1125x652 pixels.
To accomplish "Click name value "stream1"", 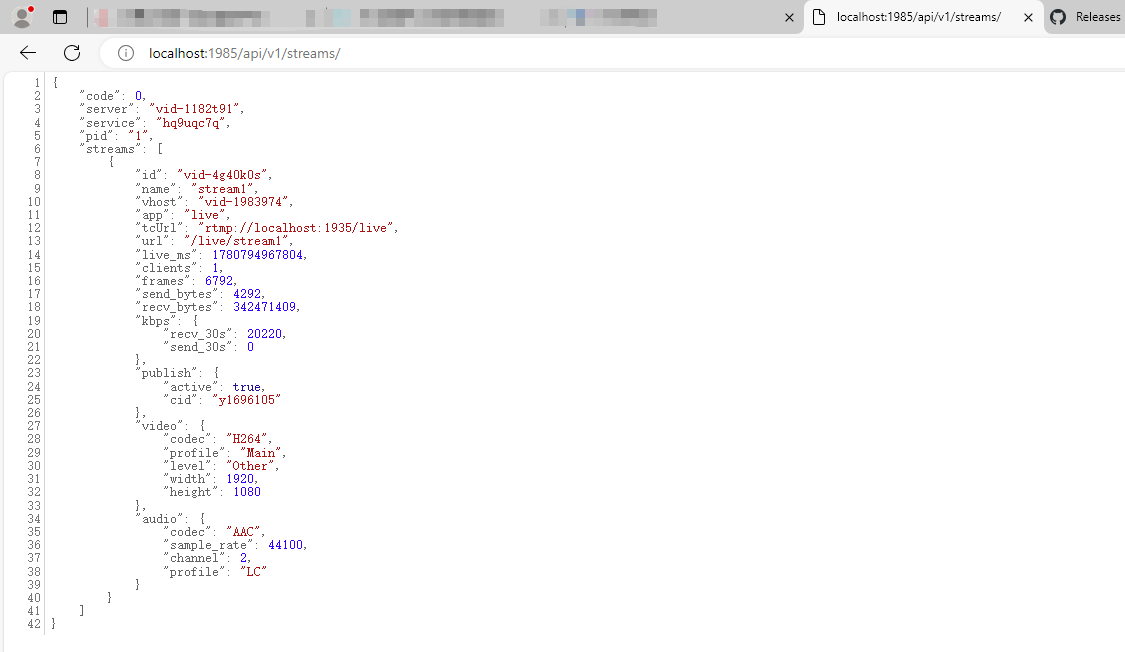I will (x=222, y=189).
